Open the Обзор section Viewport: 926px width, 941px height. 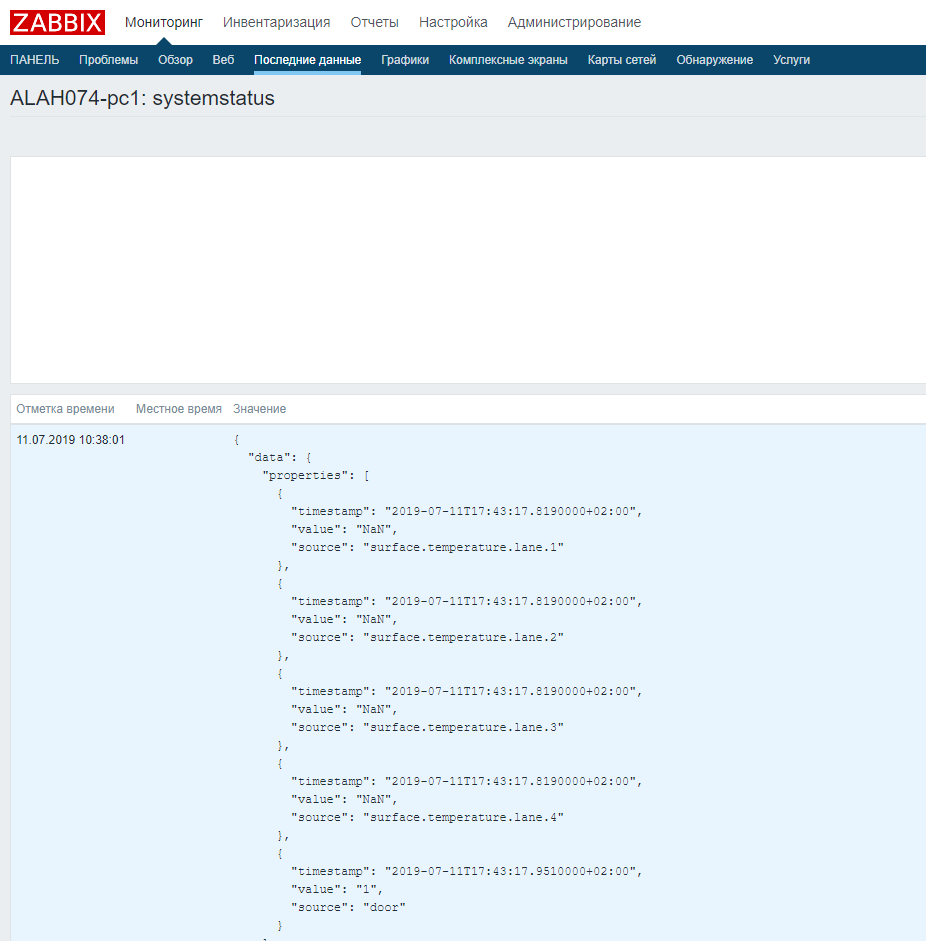coord(175,59)
